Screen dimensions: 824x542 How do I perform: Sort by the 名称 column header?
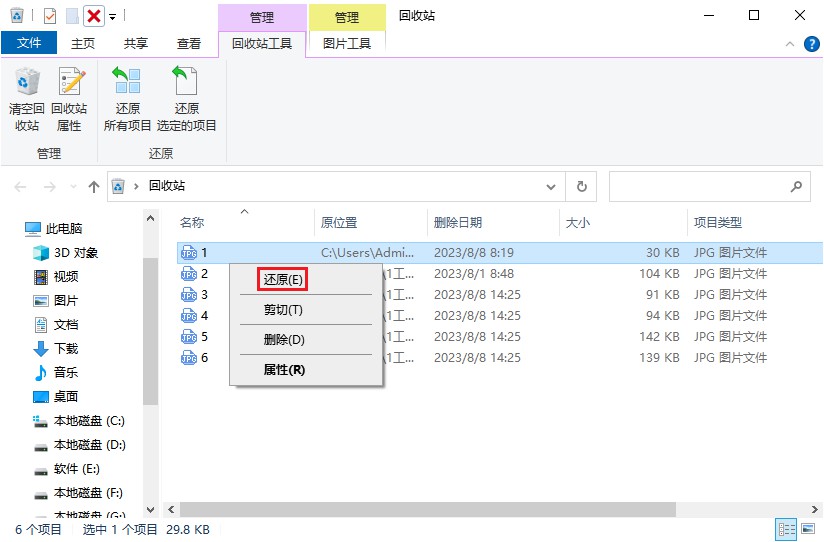(192, 222)
